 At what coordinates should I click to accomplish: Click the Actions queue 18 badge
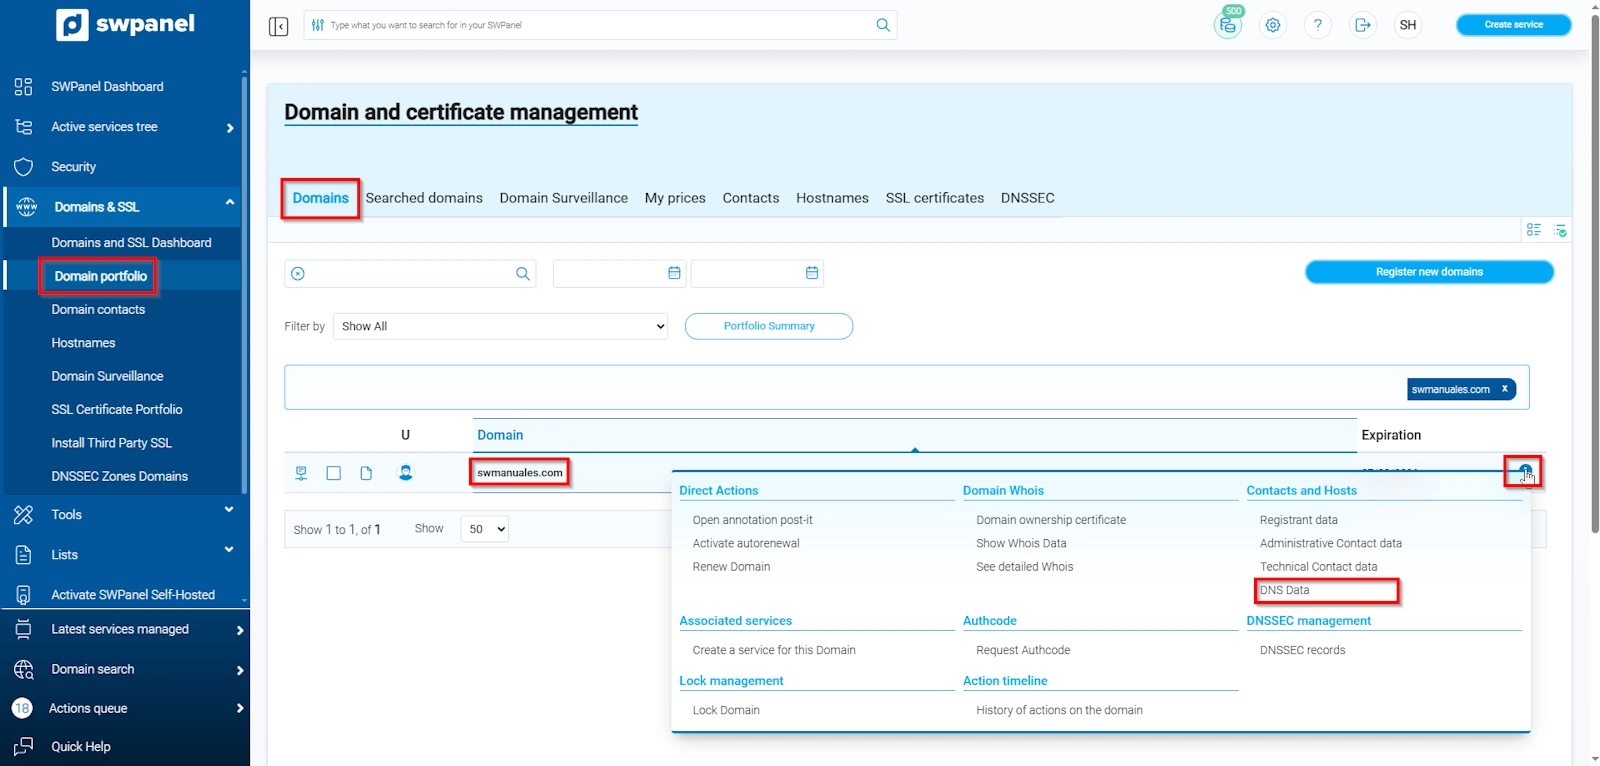pos(22,708)
